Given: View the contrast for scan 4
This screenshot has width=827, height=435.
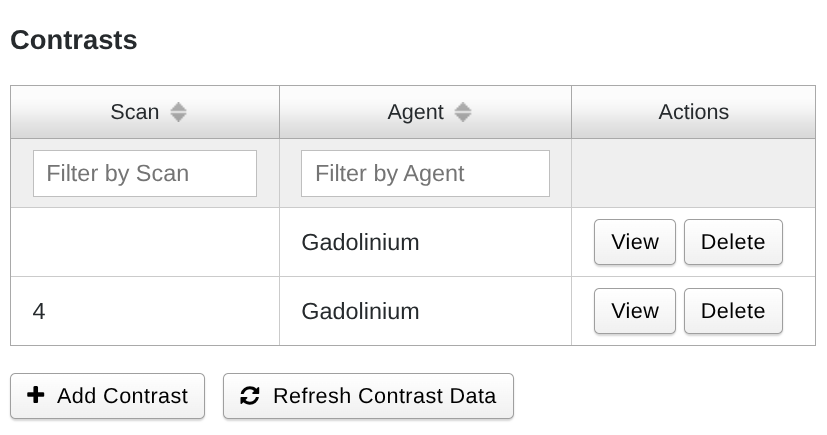Looking at the screenshot, I should click(x=635, y=311).
